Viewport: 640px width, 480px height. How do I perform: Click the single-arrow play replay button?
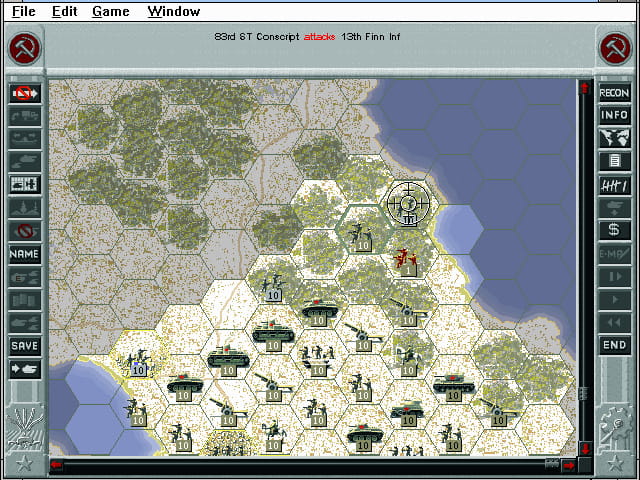[x=614, y=300]
